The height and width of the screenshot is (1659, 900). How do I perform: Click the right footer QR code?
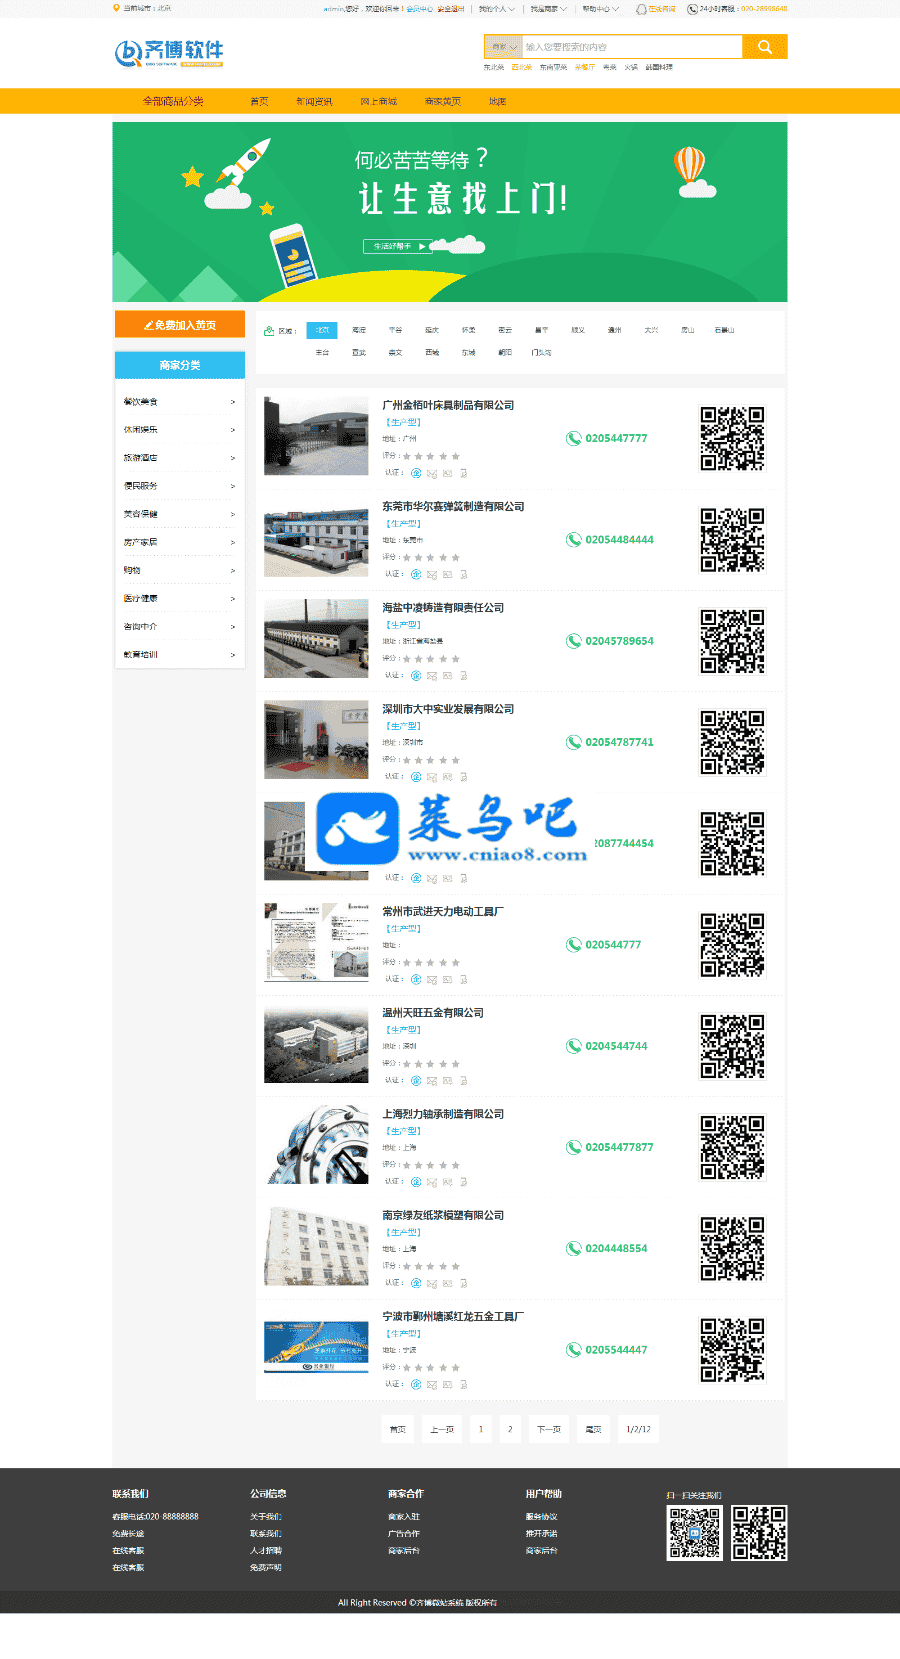(760, 1533)
